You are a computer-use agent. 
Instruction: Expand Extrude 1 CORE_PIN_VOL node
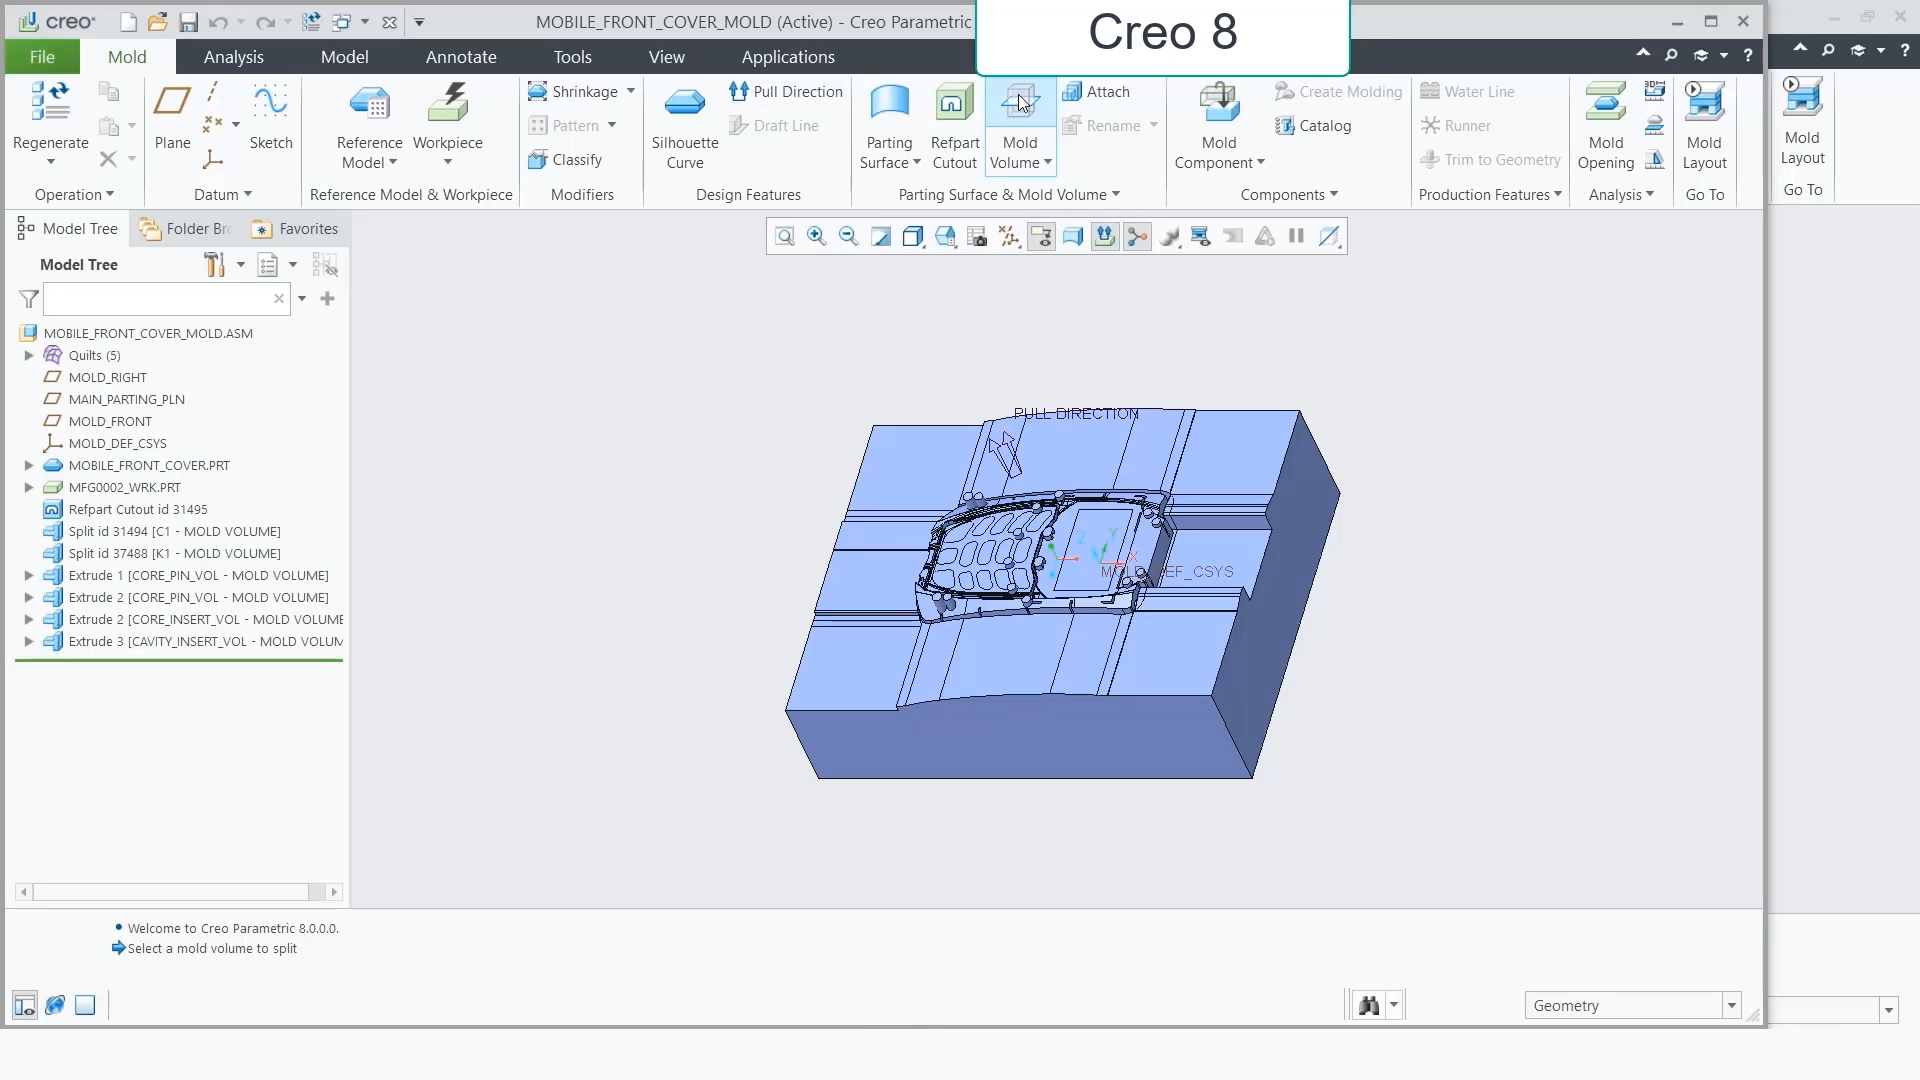coord(29,575)
